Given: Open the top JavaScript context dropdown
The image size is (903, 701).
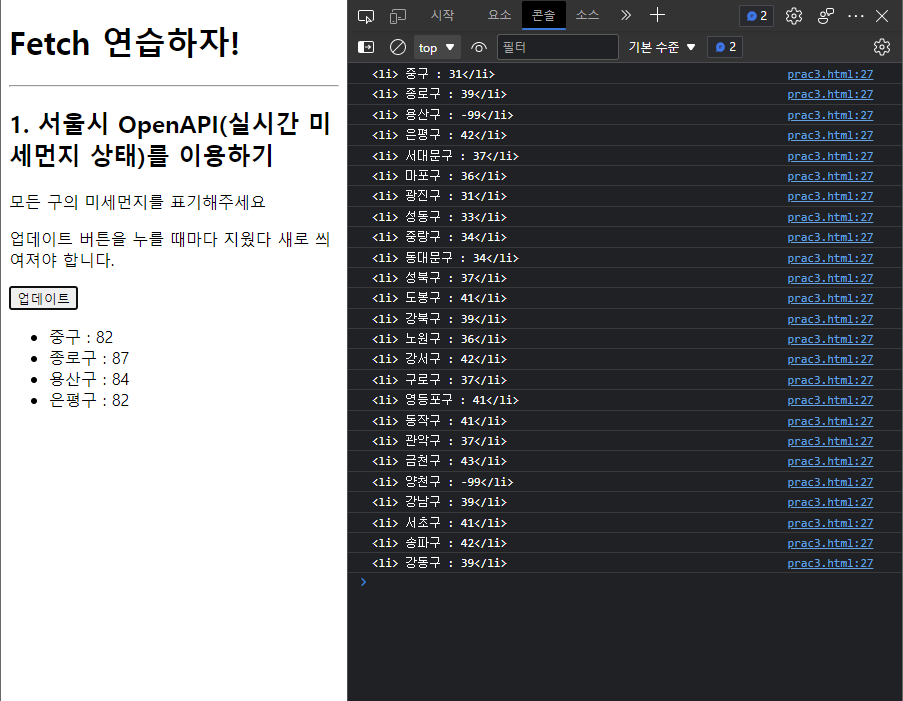Looking at the screenshot, I should pos(437,47).
